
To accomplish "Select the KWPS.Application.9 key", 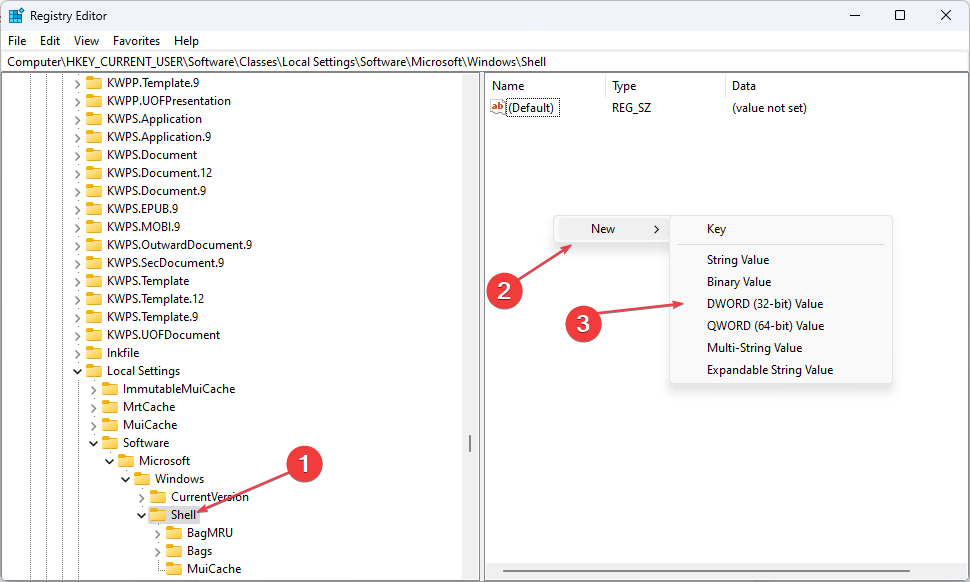I will (159, 137).
